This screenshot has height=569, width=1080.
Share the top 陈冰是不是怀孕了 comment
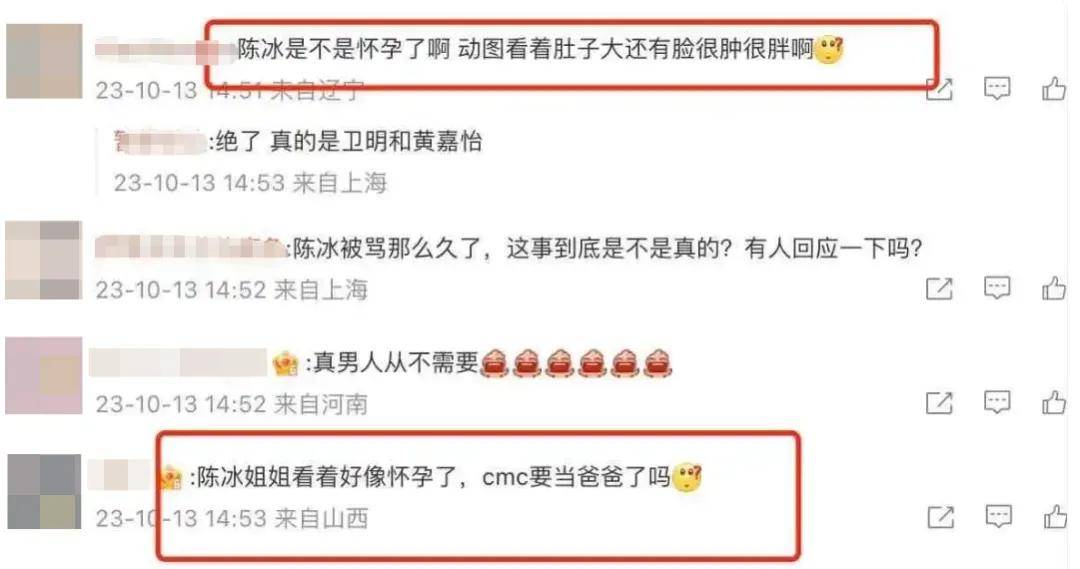(x=939, y=89)
